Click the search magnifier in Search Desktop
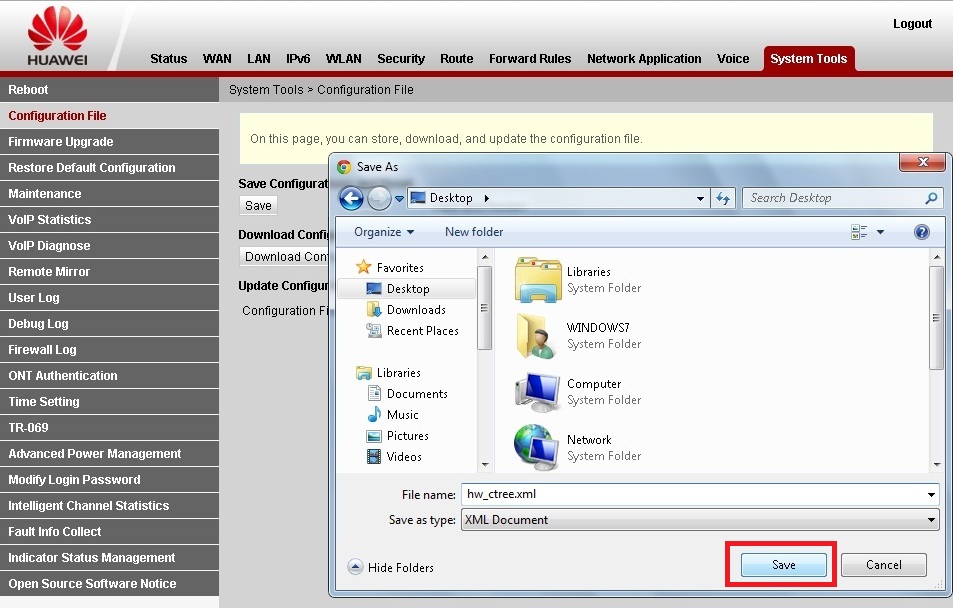Viewport: 953px width, 608px height. [931, 198]
